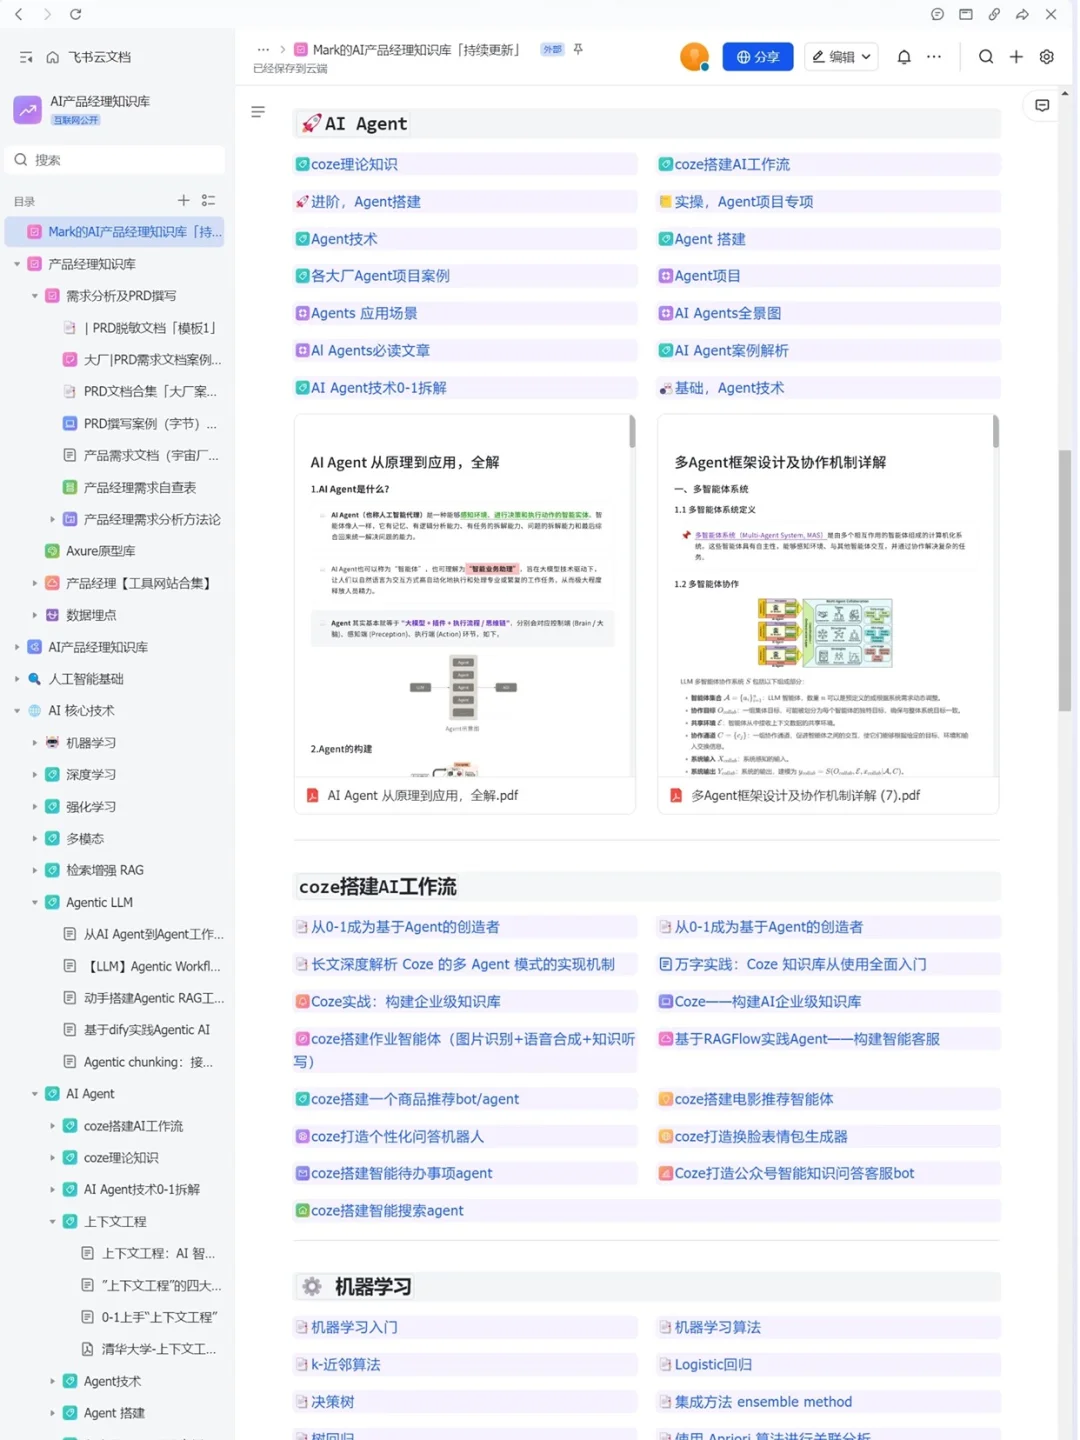The width and height of the screenshot is (1080, 1440).
Task: Add new page with the plus icon in 目录
Action: (183, 200)
